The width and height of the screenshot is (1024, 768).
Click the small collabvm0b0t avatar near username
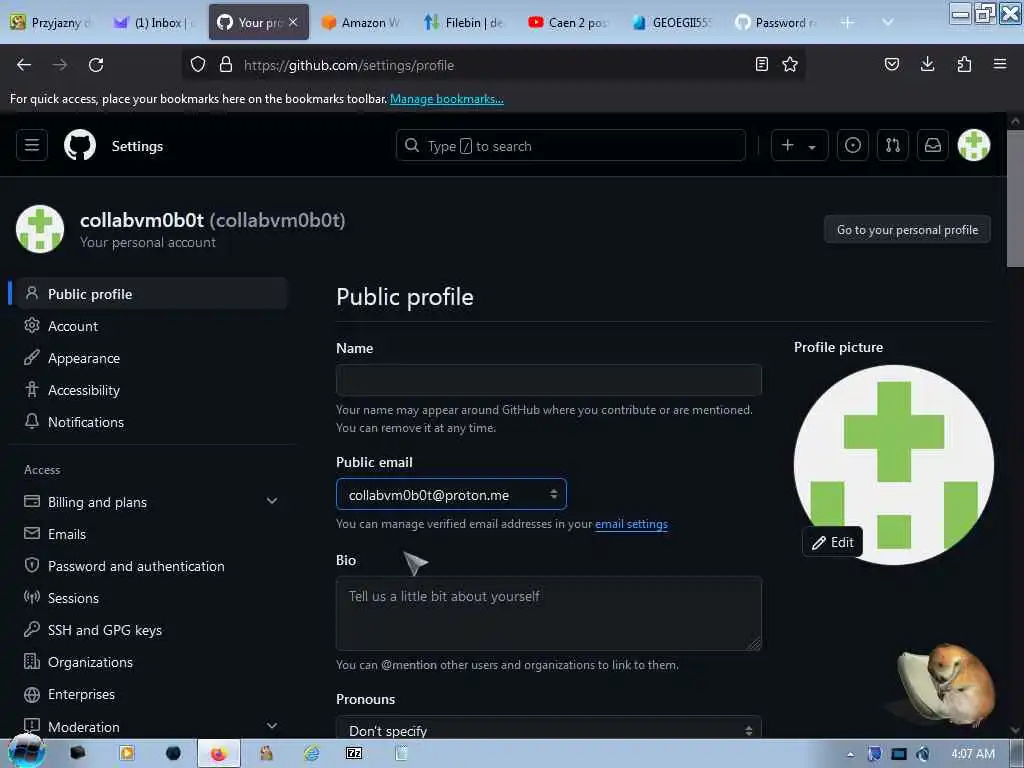tap(40, 229)
